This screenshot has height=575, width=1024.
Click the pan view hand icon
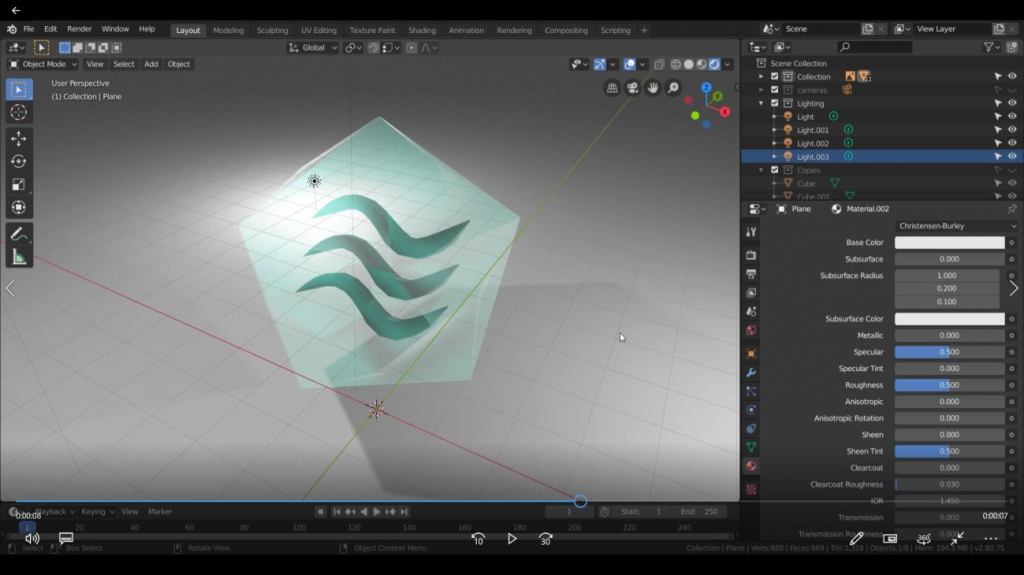pos(652,88)
